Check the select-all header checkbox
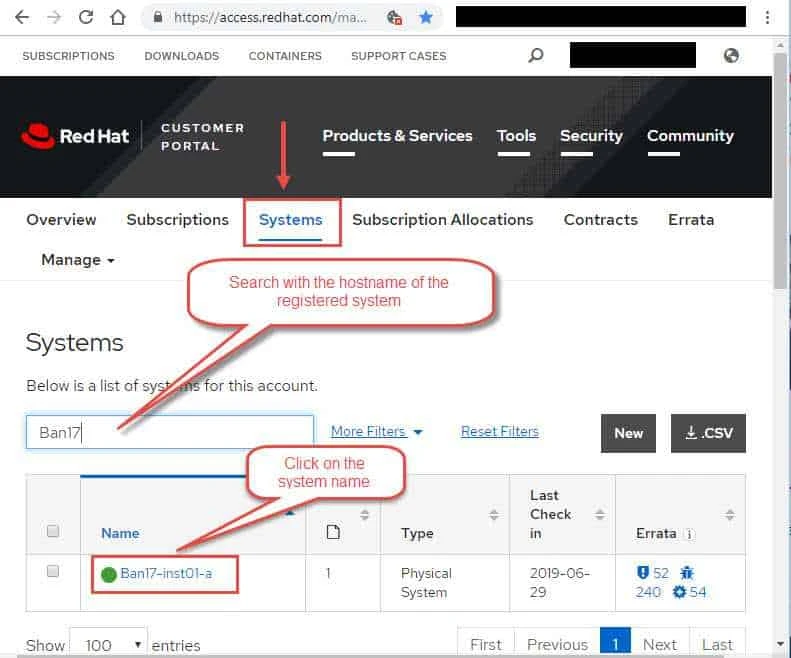Screen dimensions: 791x658 click(x=52, y=531)
